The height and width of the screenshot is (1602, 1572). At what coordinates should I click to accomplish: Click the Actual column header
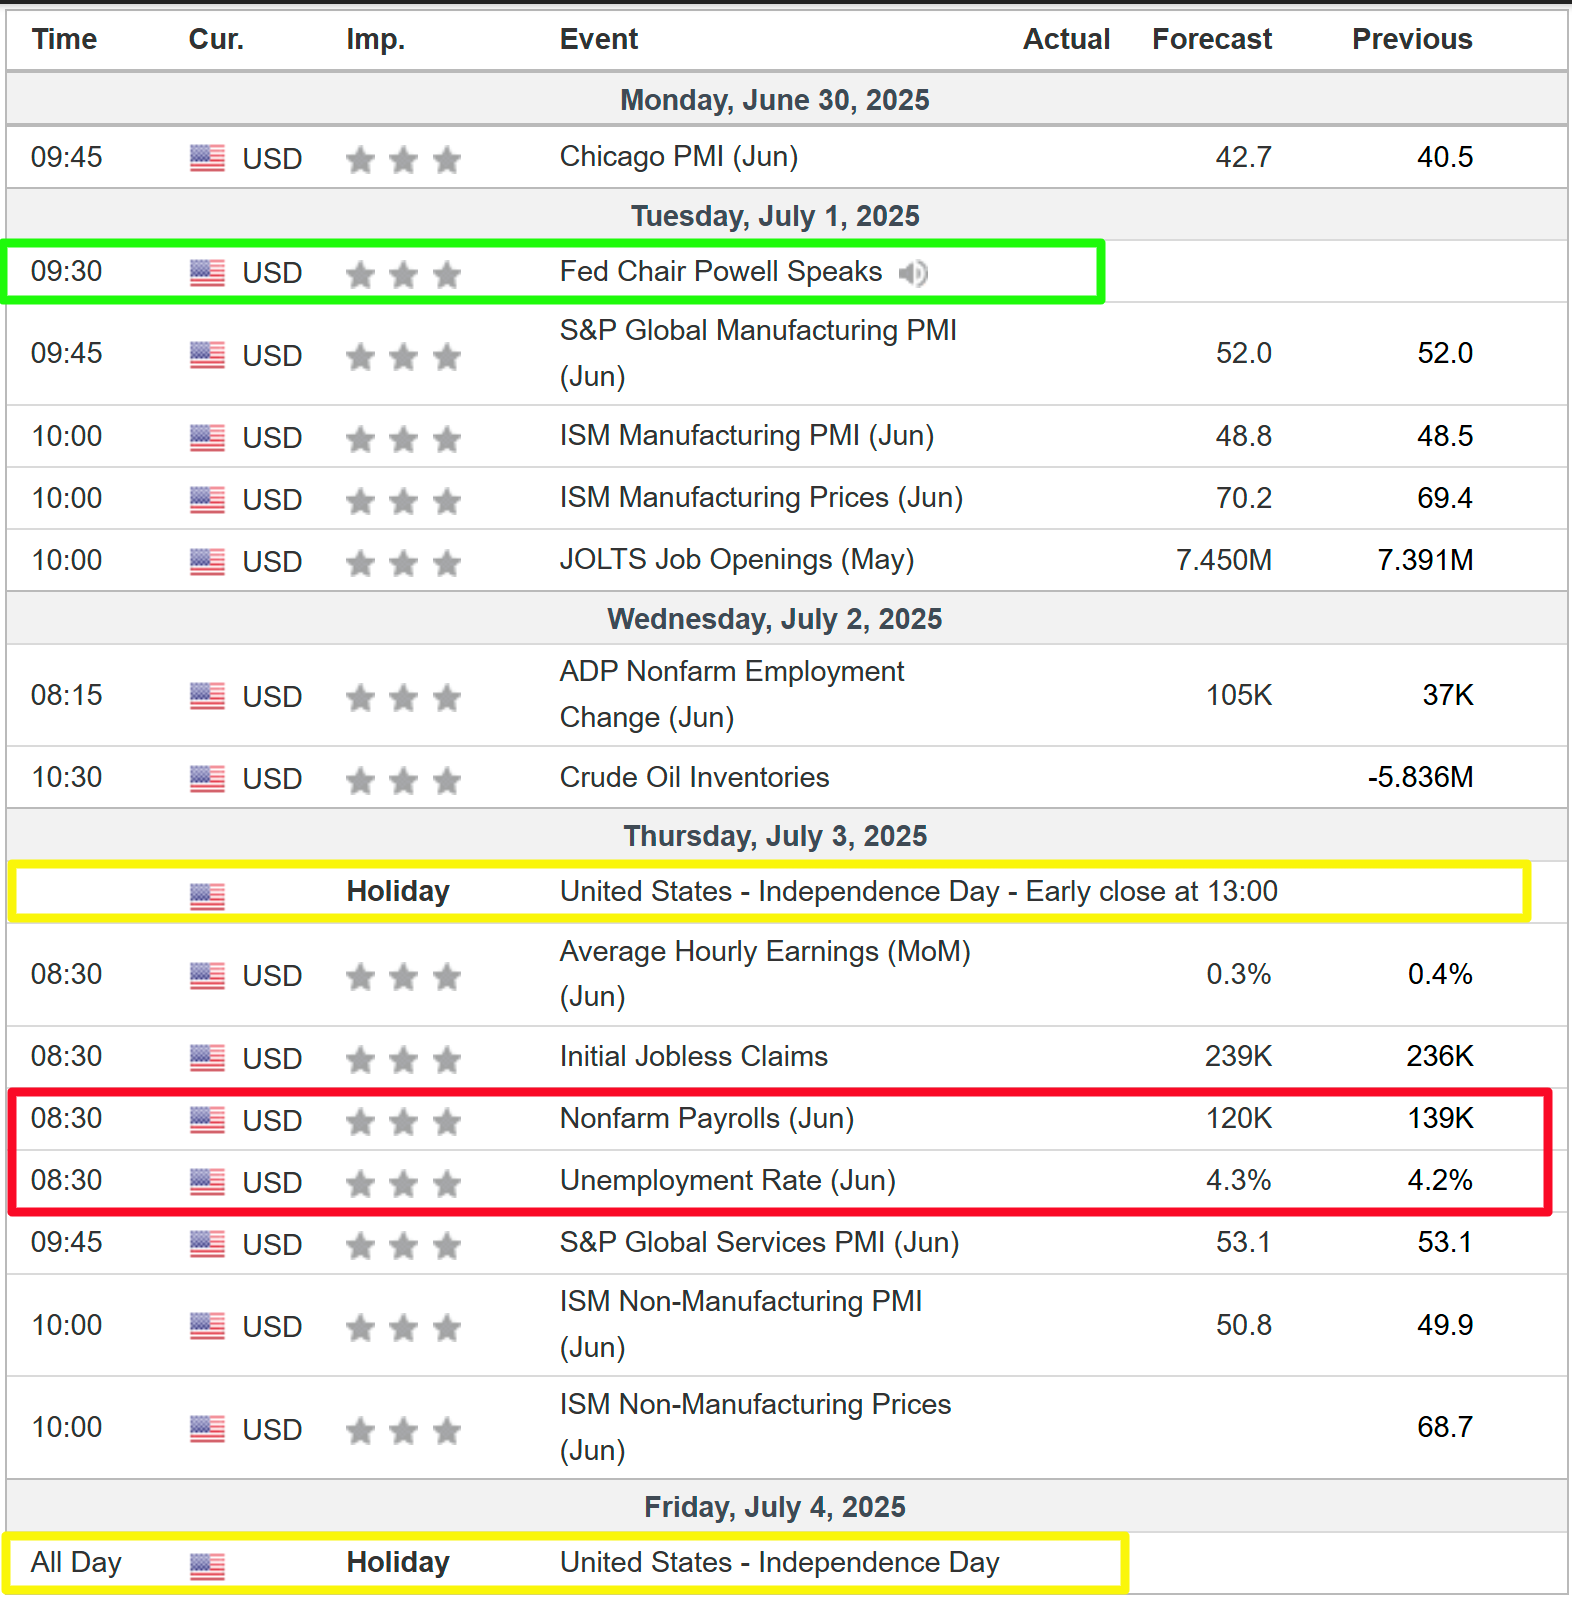pos(1066,39)
